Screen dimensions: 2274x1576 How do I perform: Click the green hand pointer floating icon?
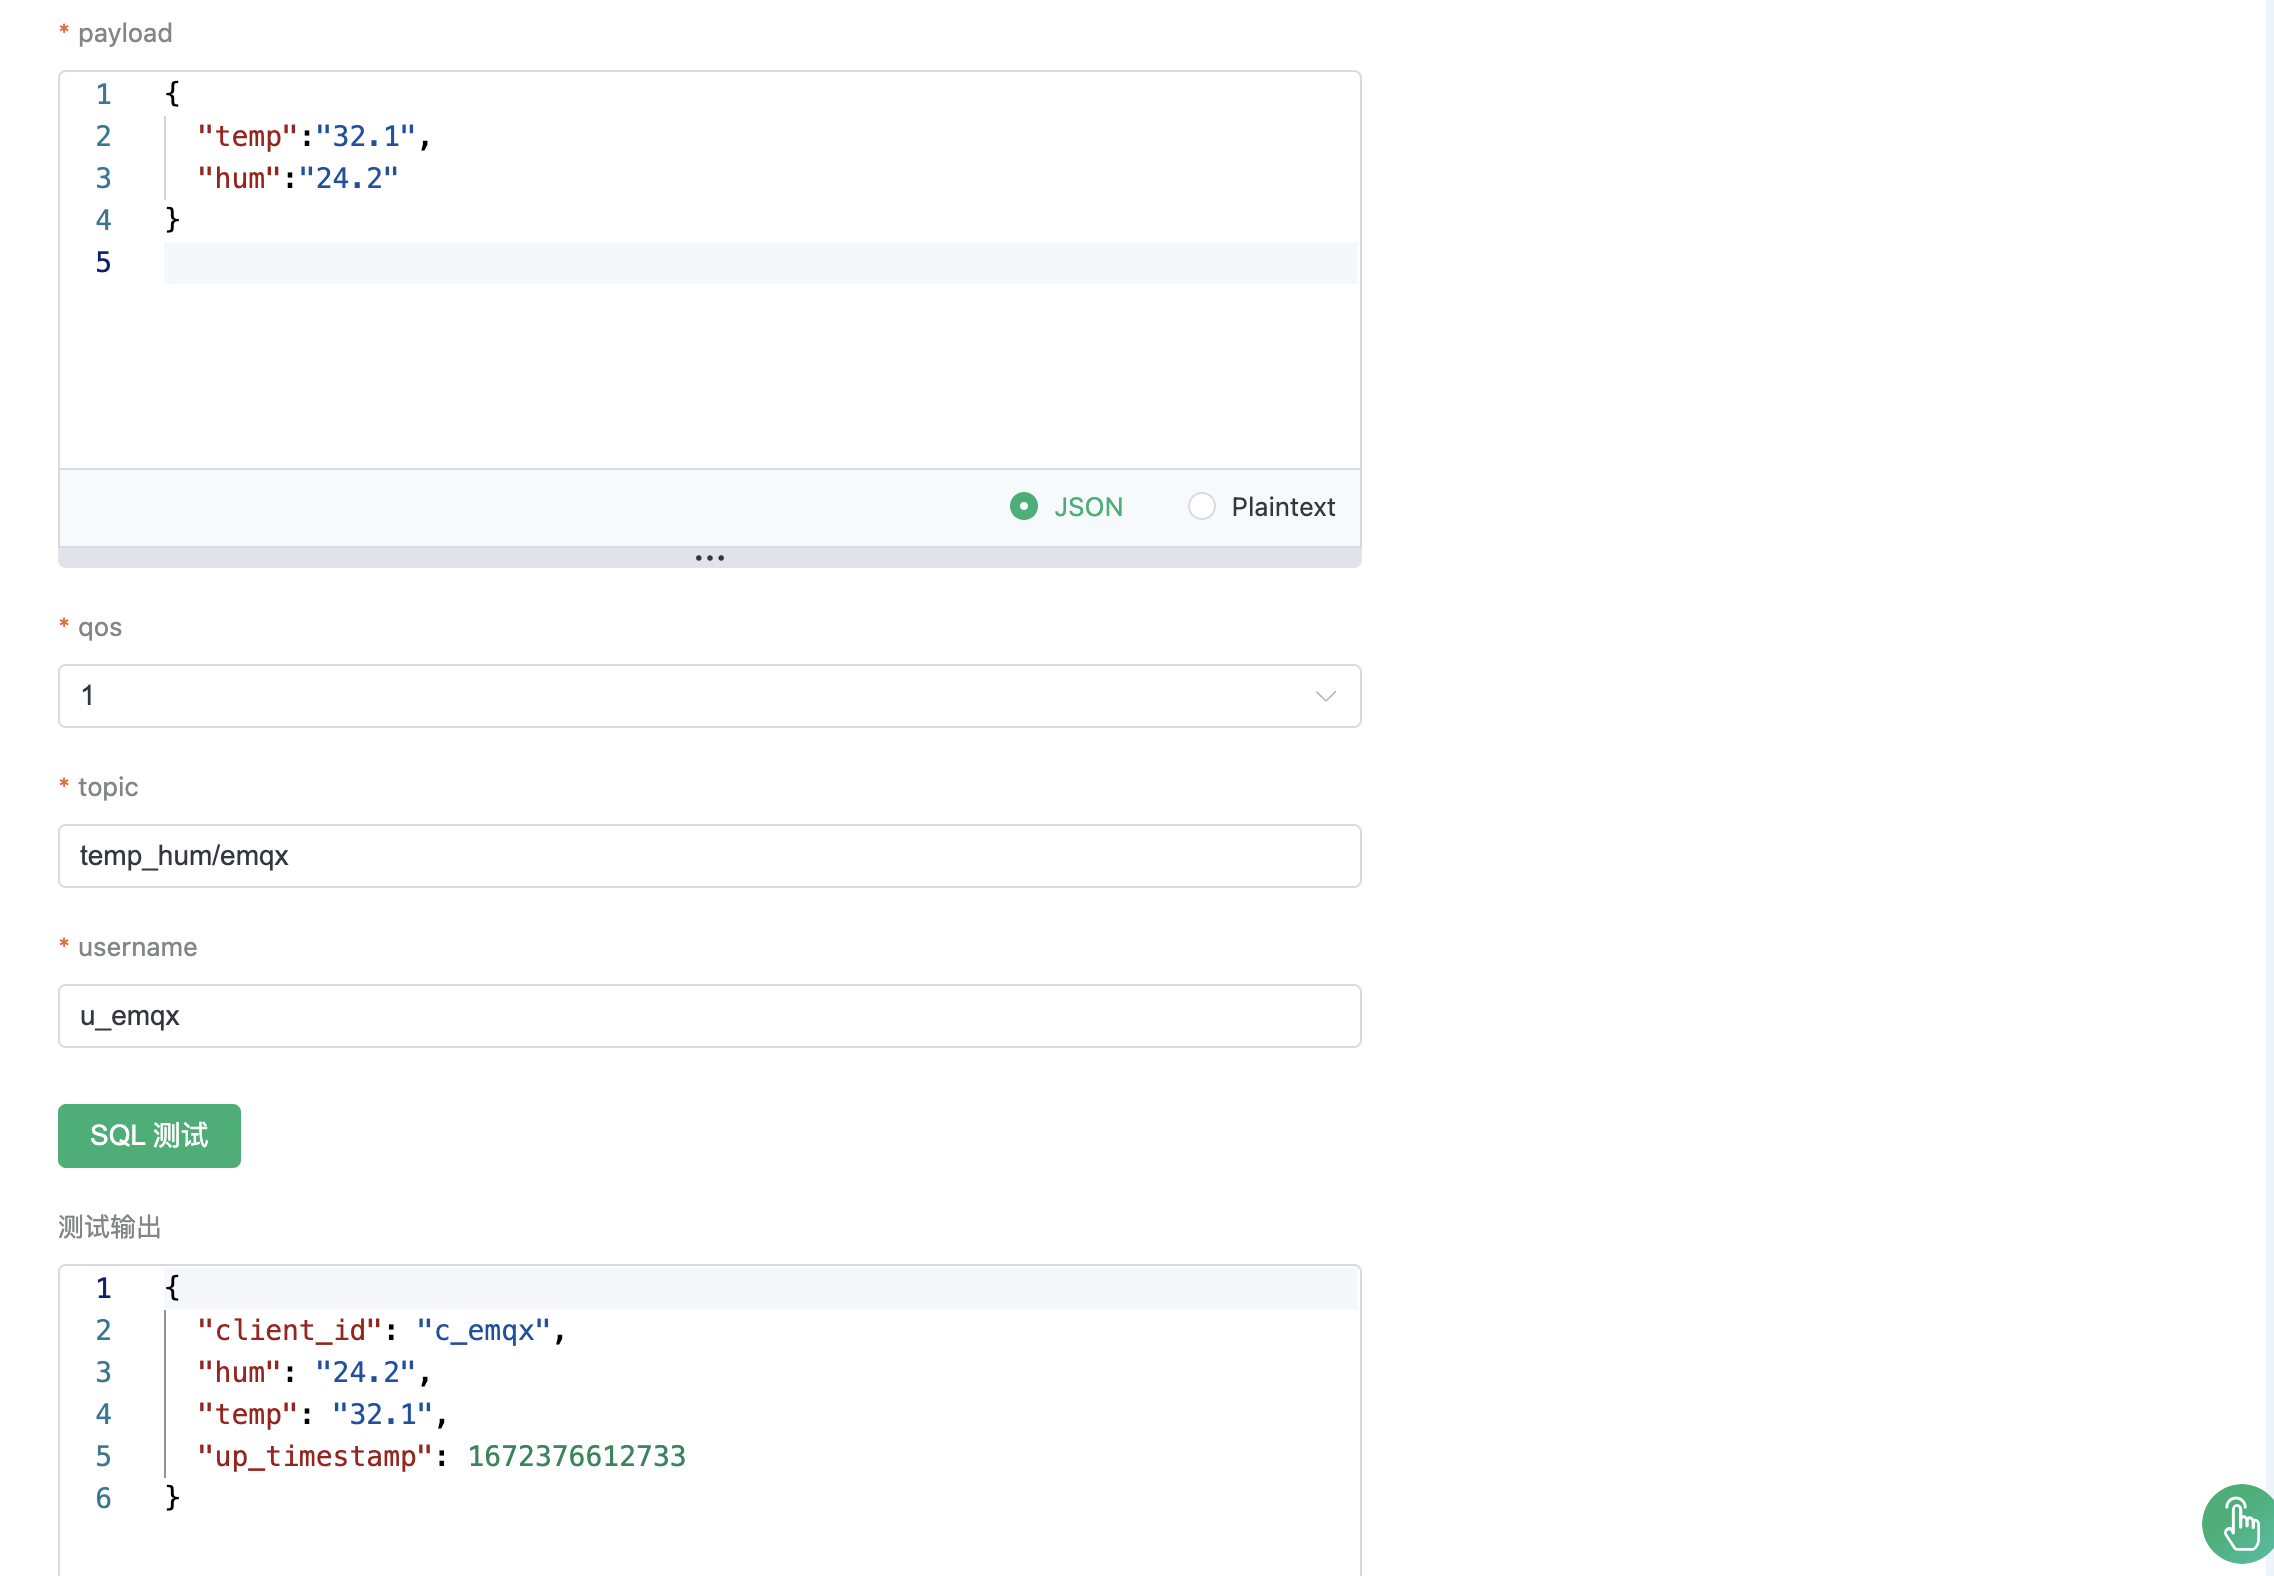tap(2240, 1524)
